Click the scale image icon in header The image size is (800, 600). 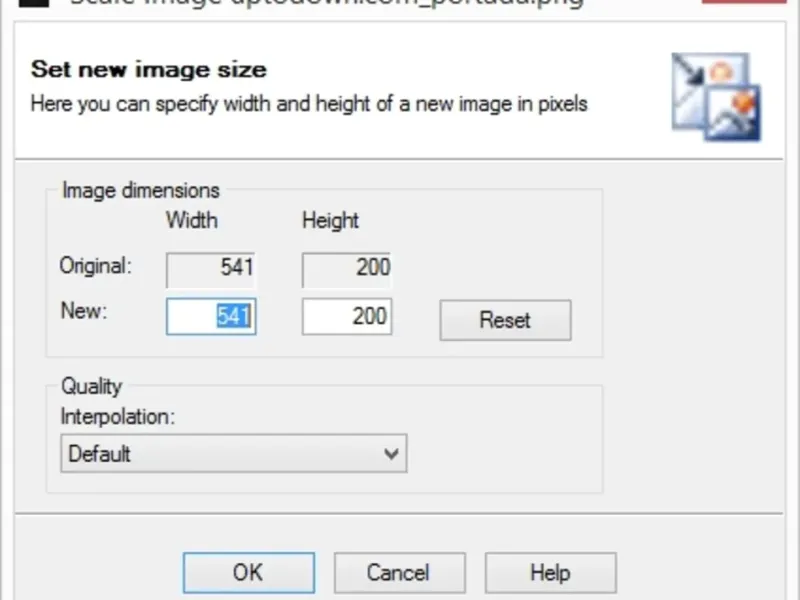click(x=716, y=96)
